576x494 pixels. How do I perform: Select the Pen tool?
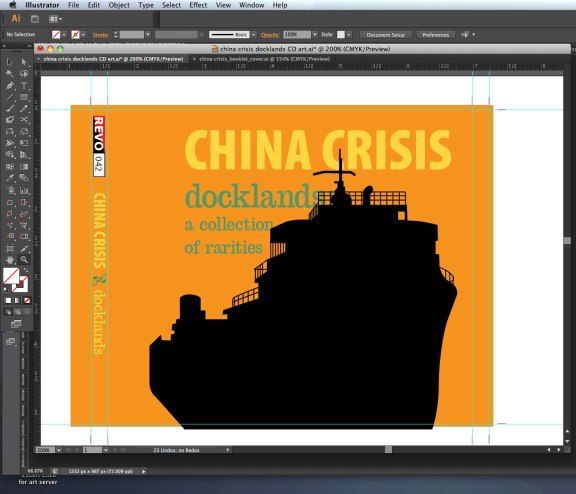pyautogui.click(x=10, y=86)
